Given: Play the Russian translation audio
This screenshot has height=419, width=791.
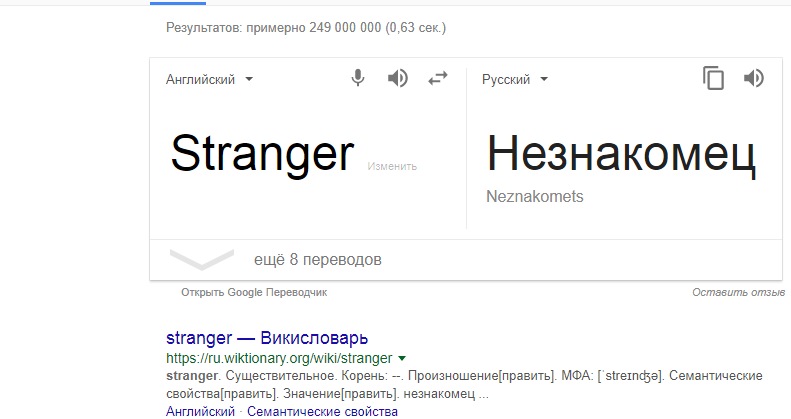Looking at the screenshot, I should click(x=754, y=78).
